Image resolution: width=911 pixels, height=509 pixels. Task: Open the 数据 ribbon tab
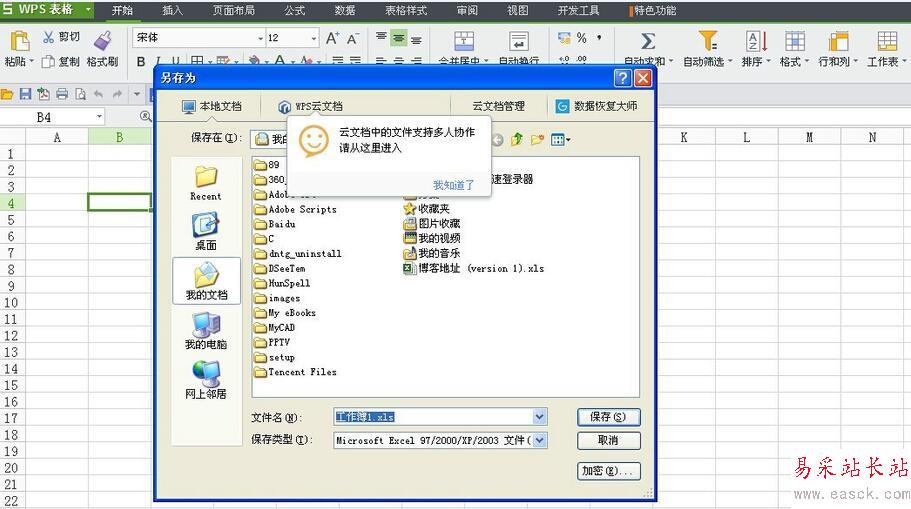point(345,10)
